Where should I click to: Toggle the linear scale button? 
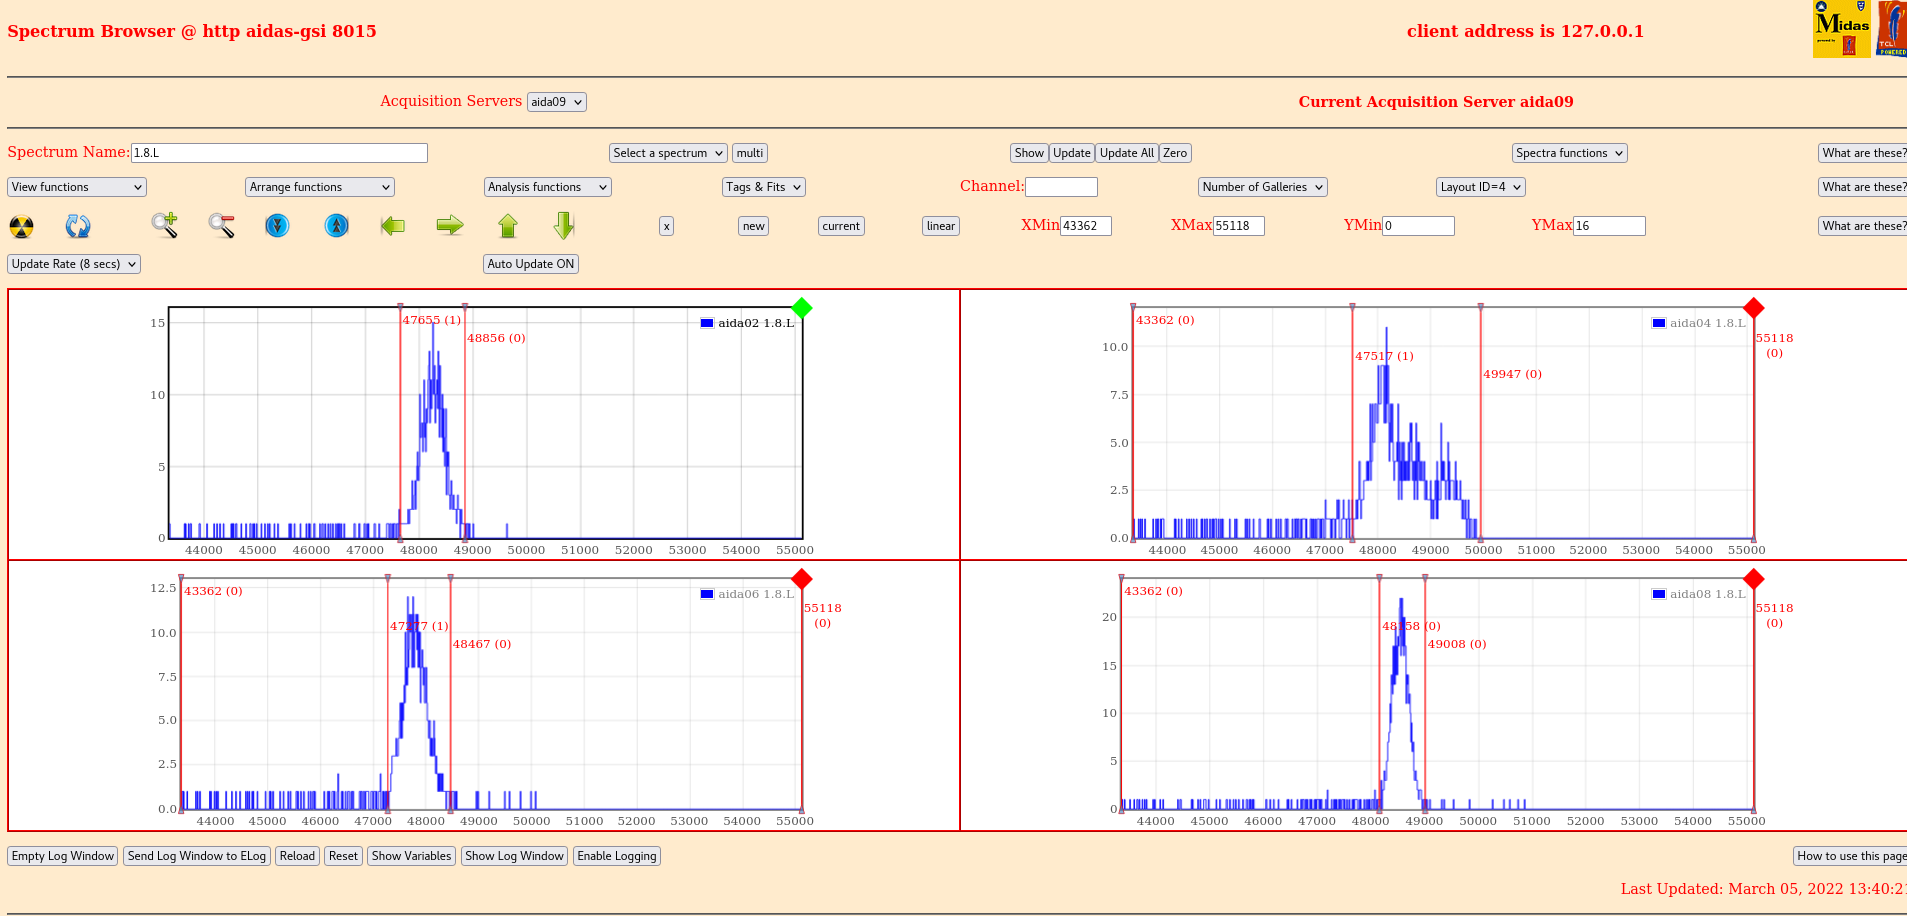click(941, 226)
